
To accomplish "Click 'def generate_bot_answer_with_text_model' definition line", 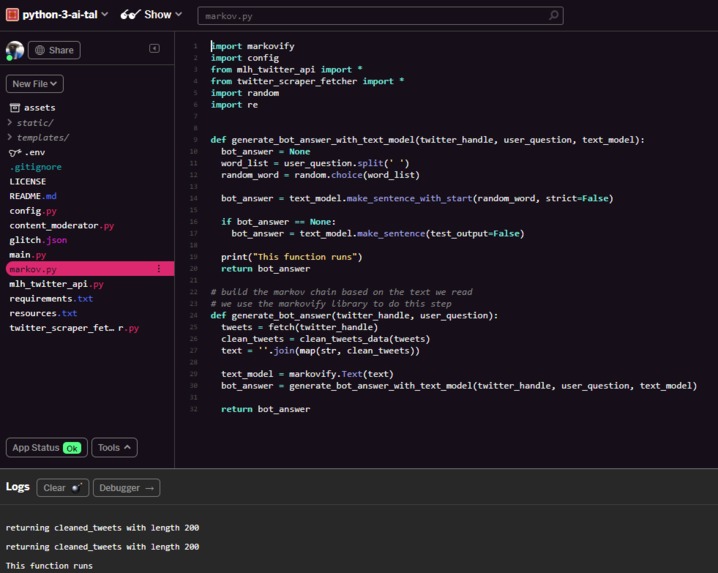I will pos(427,140).
